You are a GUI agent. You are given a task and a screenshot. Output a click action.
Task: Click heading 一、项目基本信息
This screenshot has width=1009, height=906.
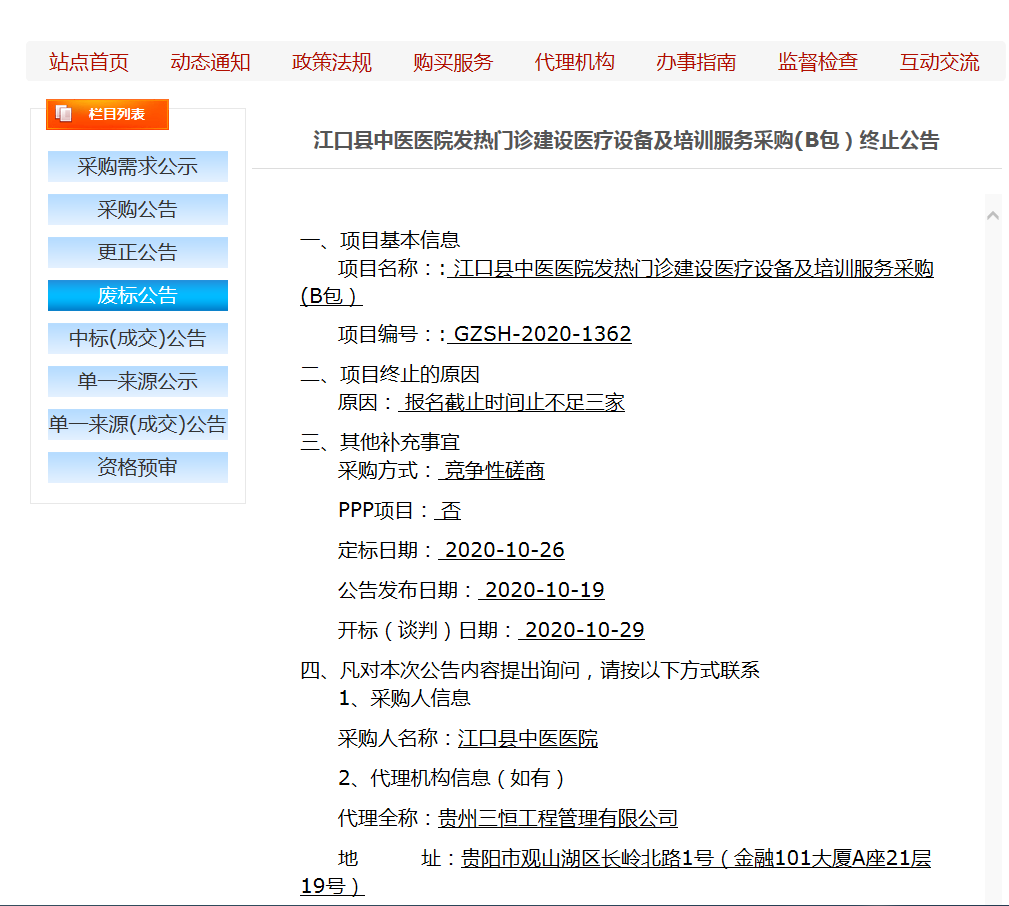[380, 240]
